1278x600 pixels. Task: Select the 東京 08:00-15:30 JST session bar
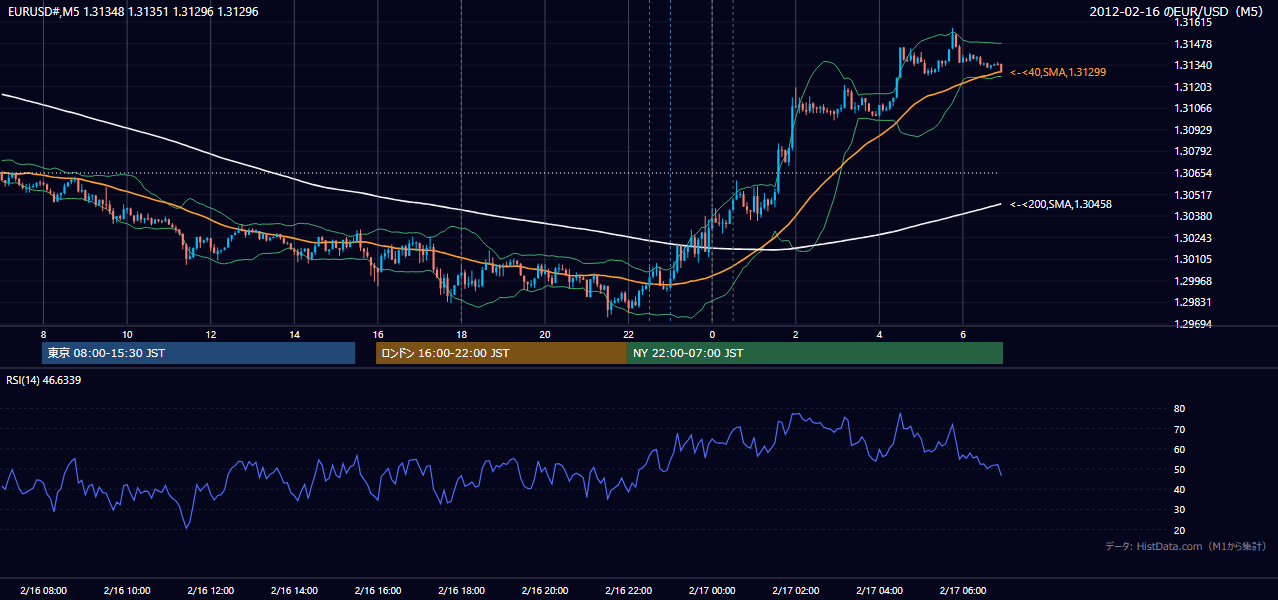coord(198,353)
